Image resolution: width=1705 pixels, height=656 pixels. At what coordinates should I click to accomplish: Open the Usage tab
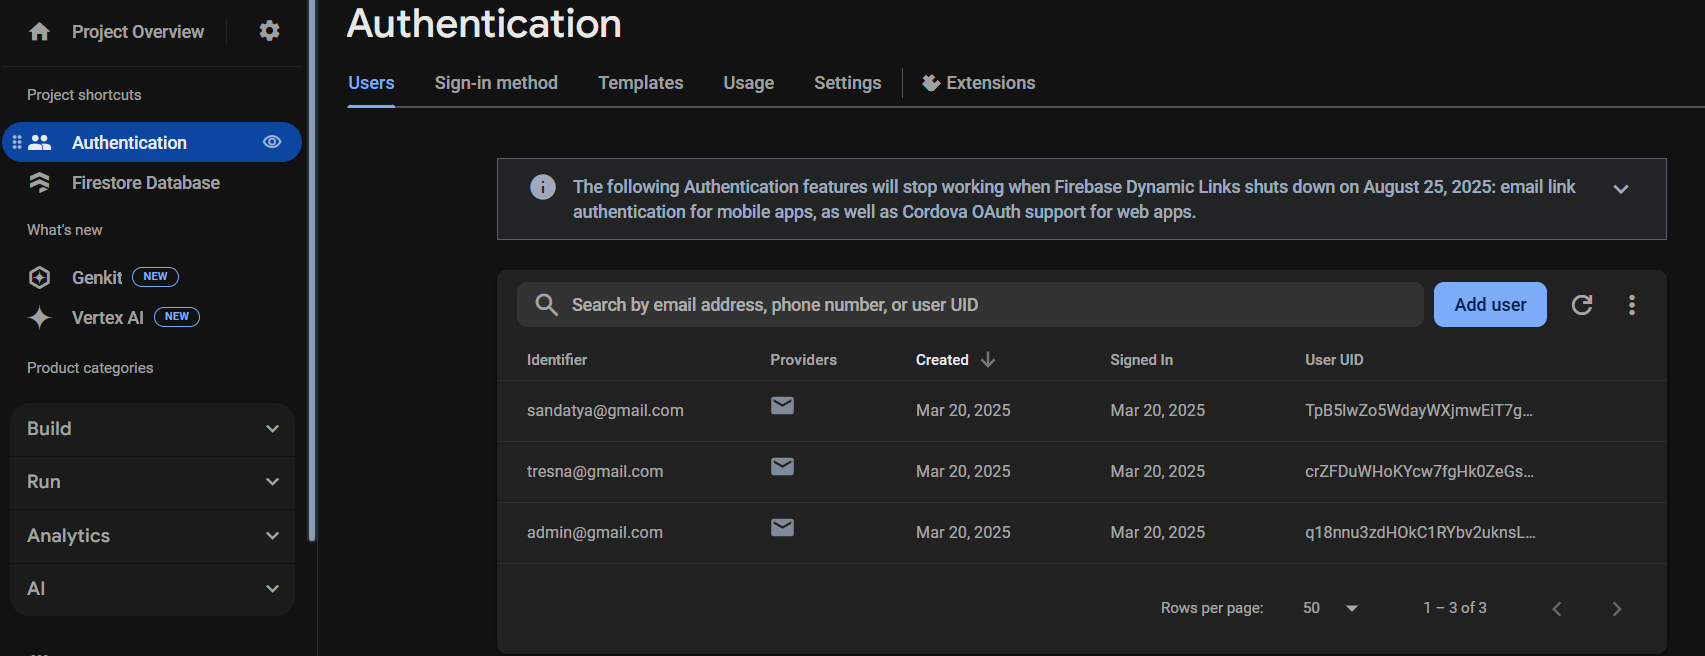pos(749,83)
